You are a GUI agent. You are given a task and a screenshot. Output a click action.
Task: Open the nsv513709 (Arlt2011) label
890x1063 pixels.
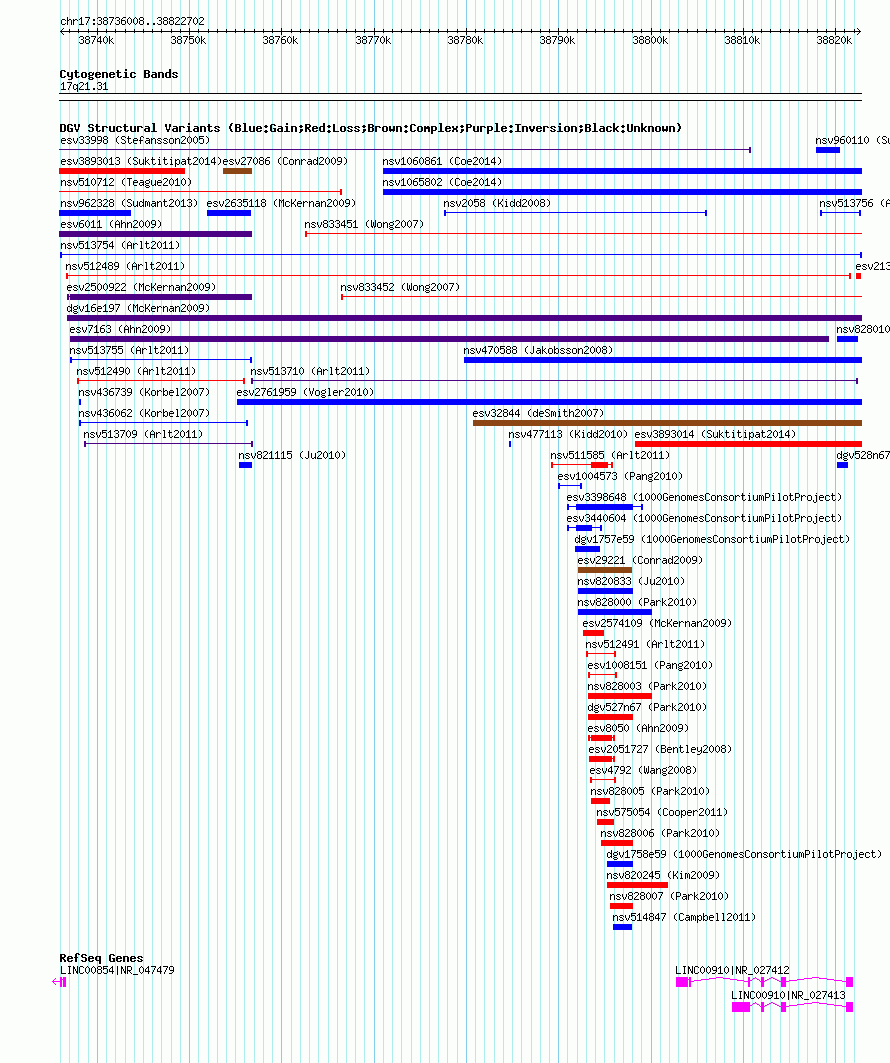143,435
